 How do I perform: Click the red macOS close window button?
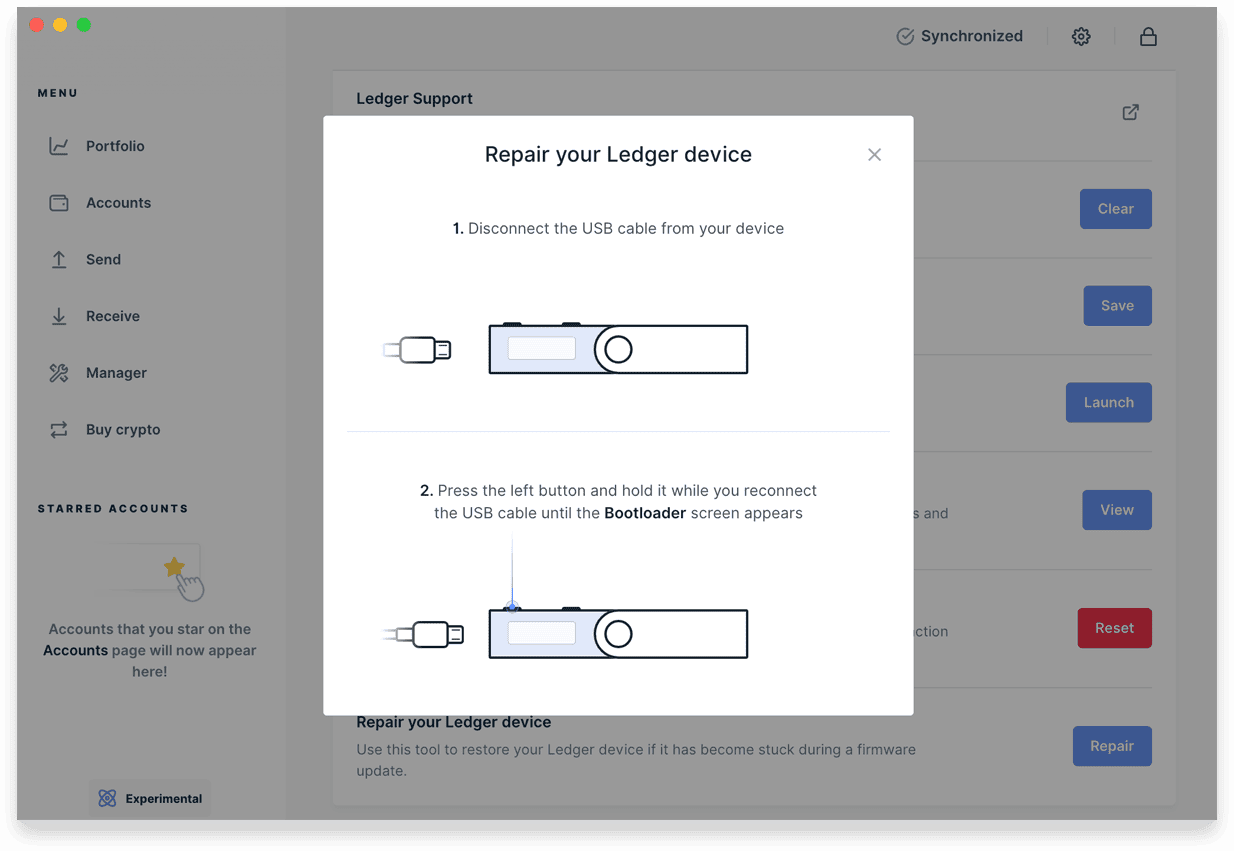[37, 25]
